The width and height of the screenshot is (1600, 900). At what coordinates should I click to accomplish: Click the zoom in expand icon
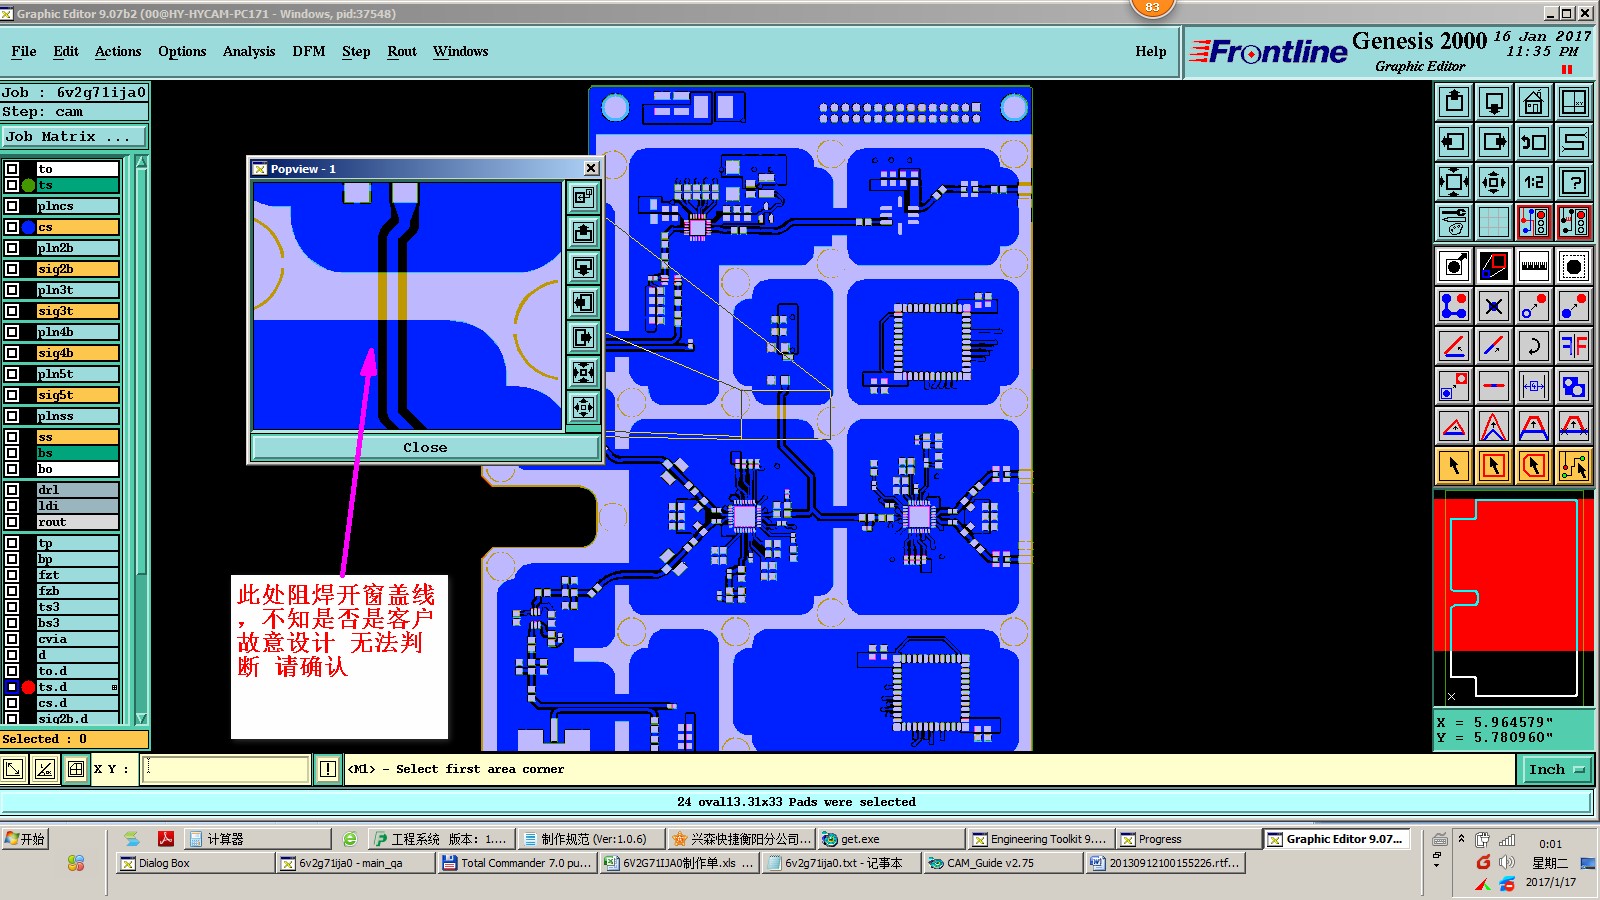(x=1454, y=182)
